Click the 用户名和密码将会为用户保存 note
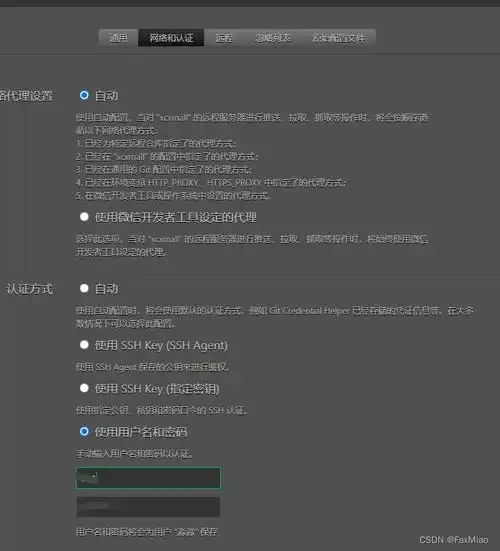The image size is (500, 551). click(147, 532)
